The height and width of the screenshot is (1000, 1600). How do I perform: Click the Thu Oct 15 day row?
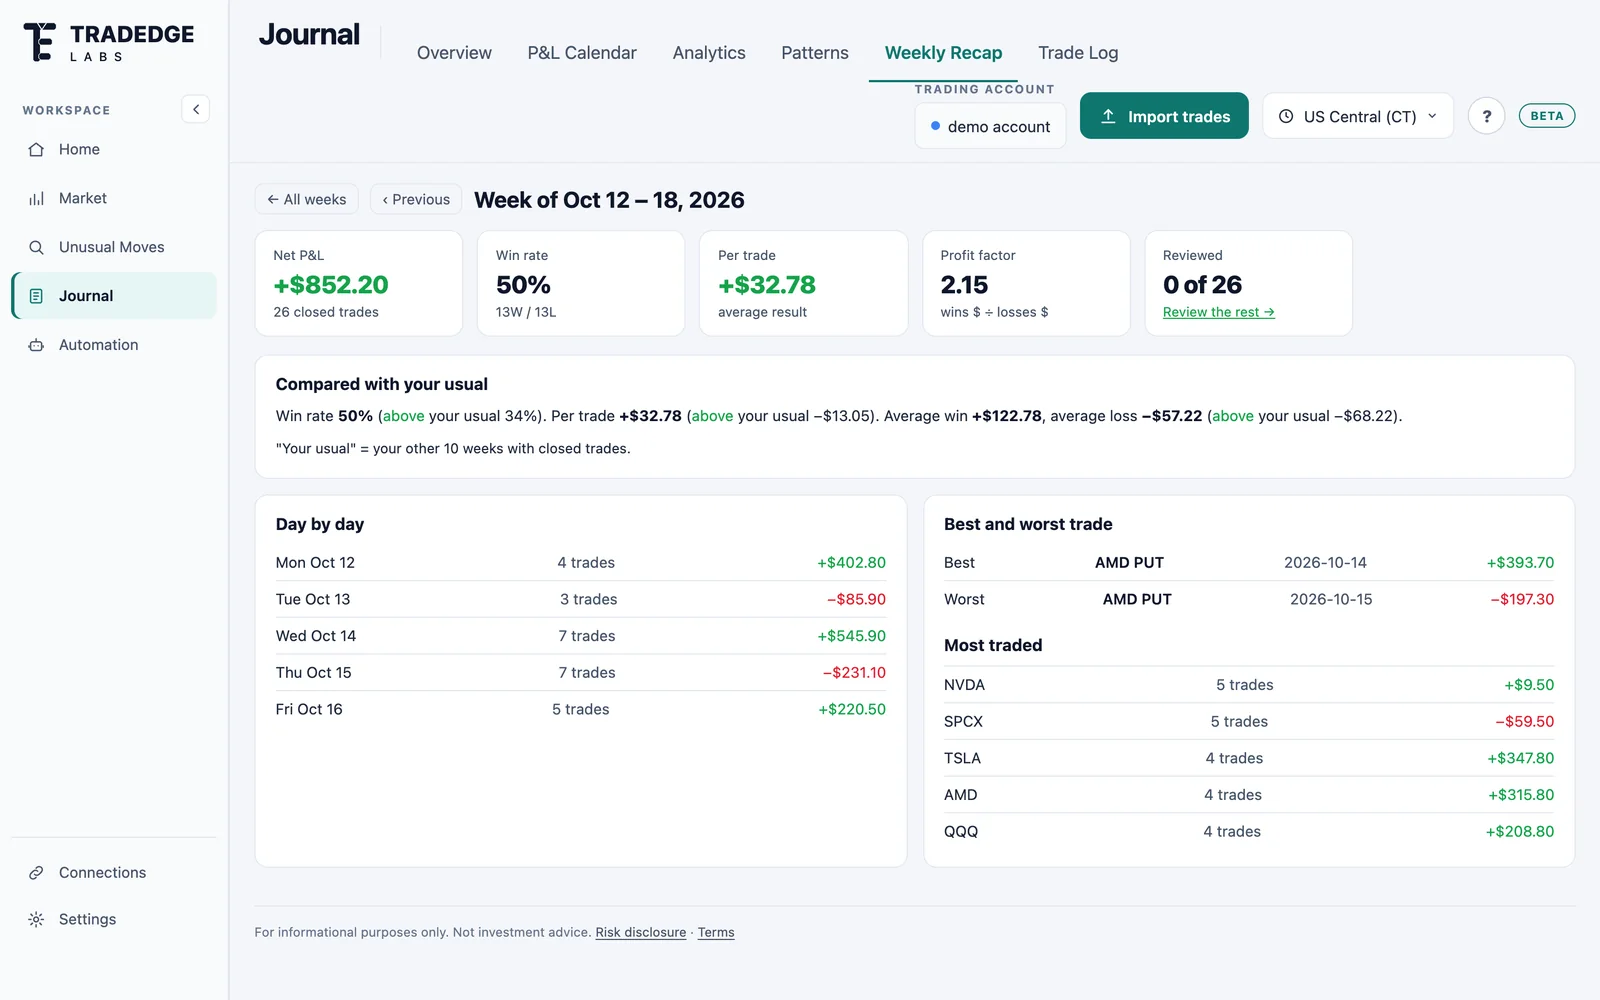tap(581, 673)
